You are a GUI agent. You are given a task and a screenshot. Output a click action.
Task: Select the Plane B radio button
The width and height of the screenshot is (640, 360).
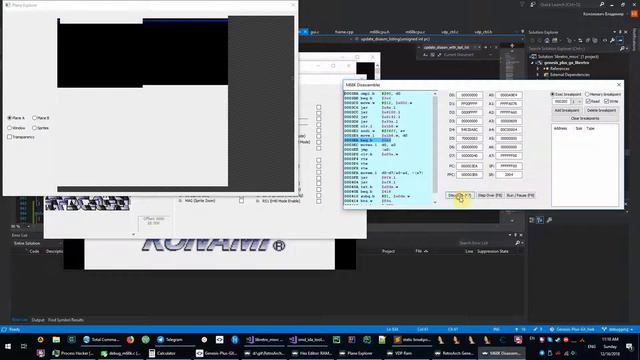(35, 118)
